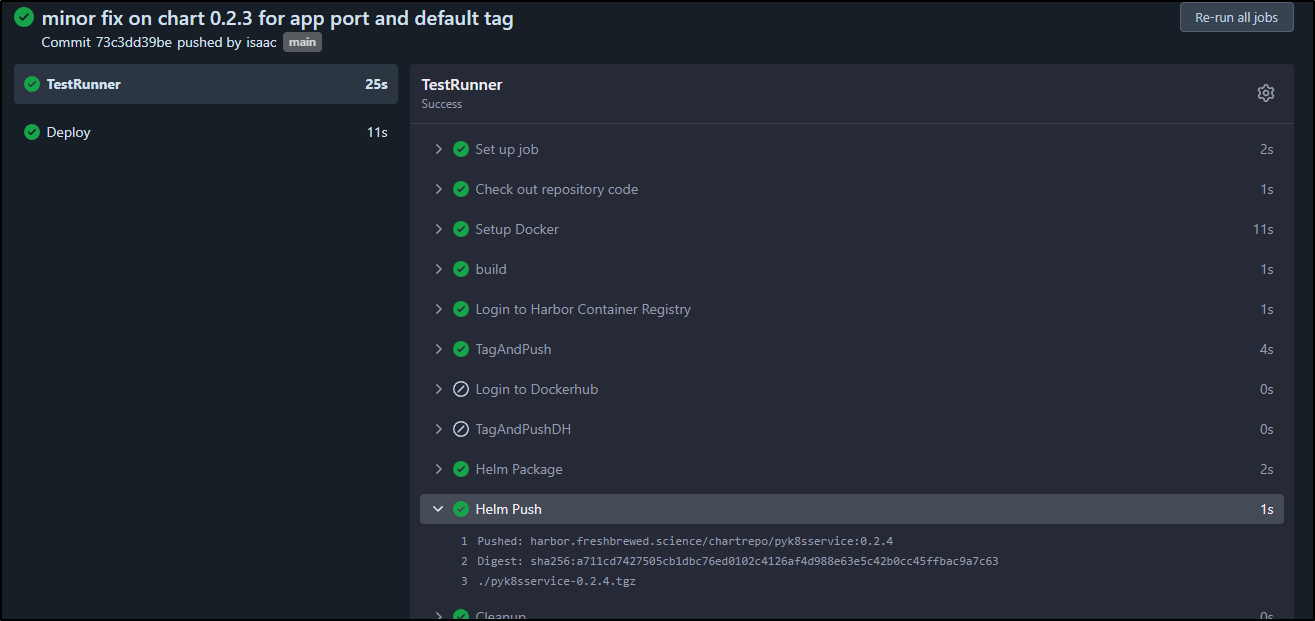Image resolution: width=1315 pixels, height=621 pixels.
Task: Click the green check icon for Helm Push
Action: pos(461,509)
